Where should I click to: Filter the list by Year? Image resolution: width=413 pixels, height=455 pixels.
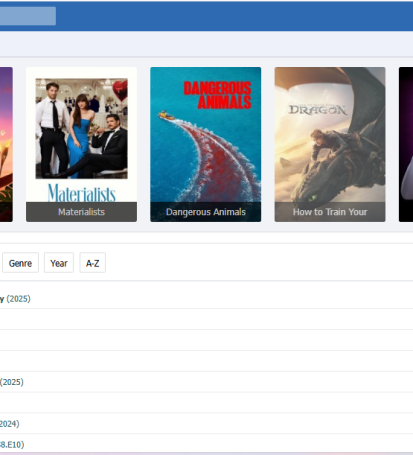[59, 263]
